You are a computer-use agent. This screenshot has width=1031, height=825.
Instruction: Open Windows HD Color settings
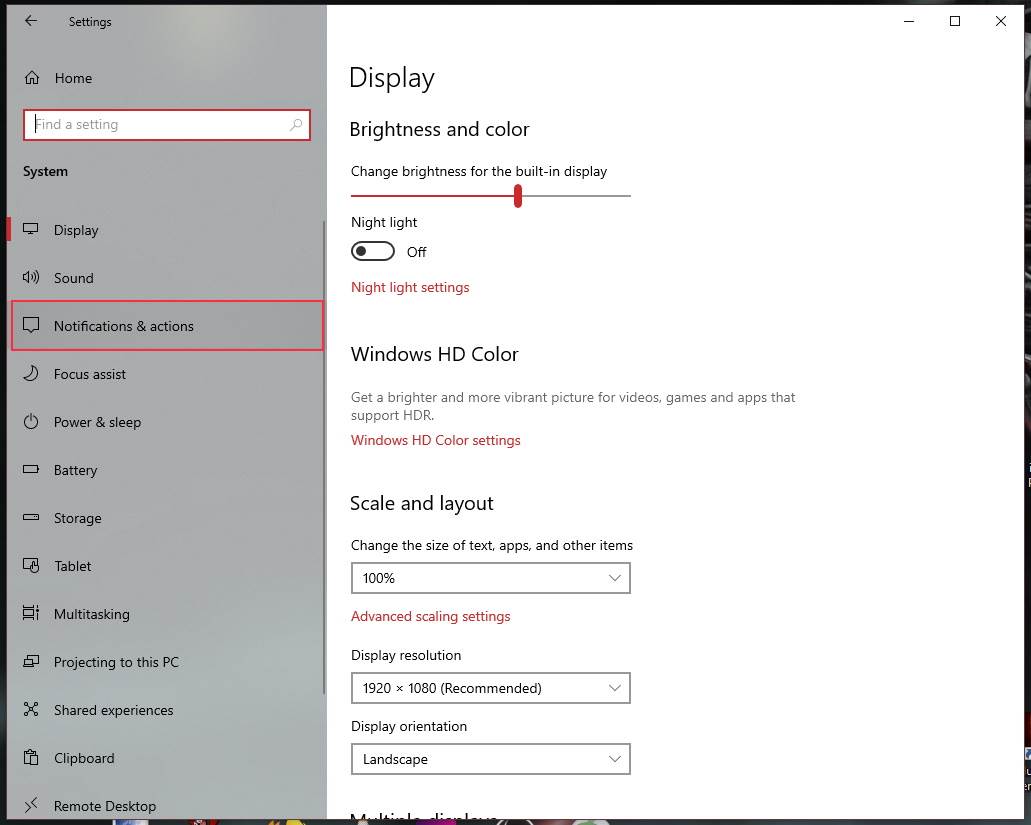tap(435, 440)
